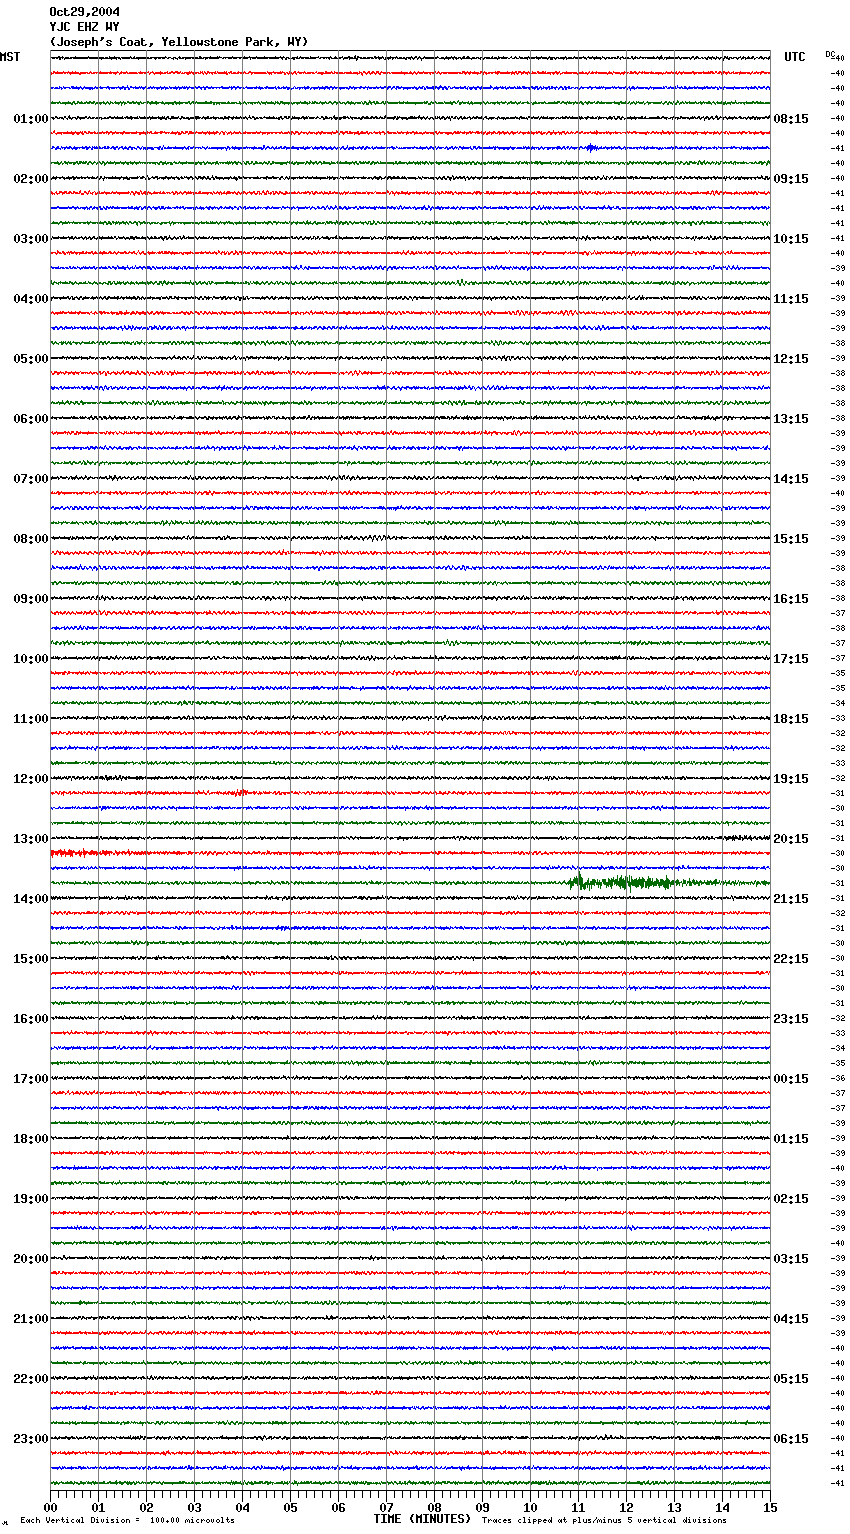Select the 01:00 MST time label

[x=31, y=119]
